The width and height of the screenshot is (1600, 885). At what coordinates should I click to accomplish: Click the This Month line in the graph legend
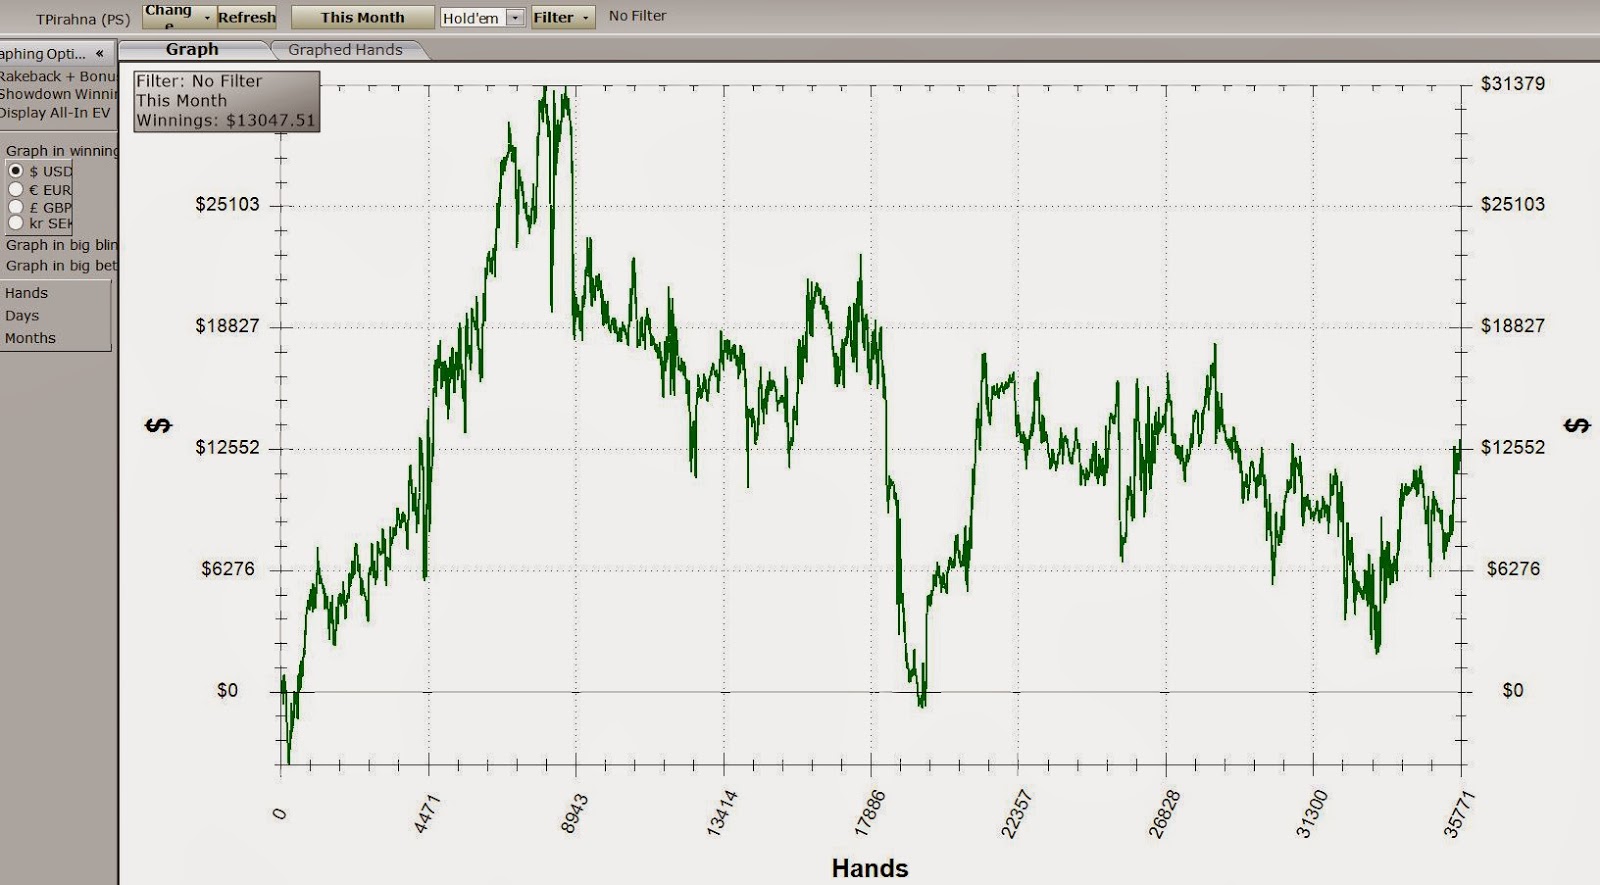[181, 101]
